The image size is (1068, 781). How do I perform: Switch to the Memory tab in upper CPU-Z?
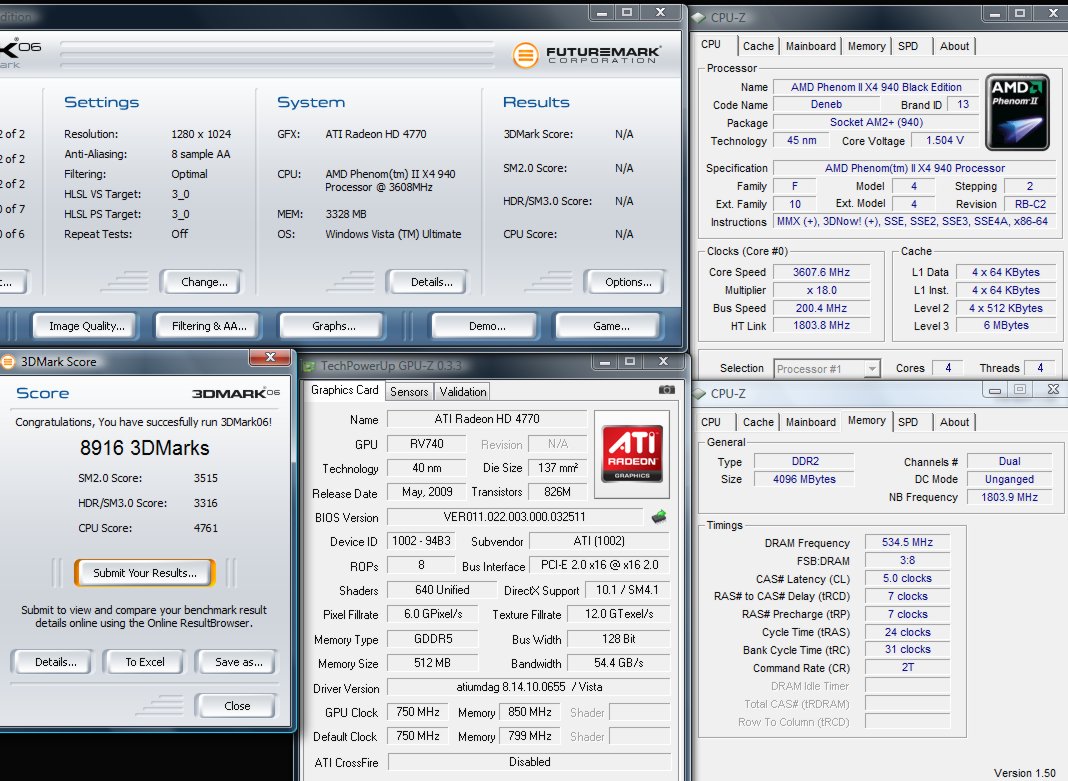point(866,46)
